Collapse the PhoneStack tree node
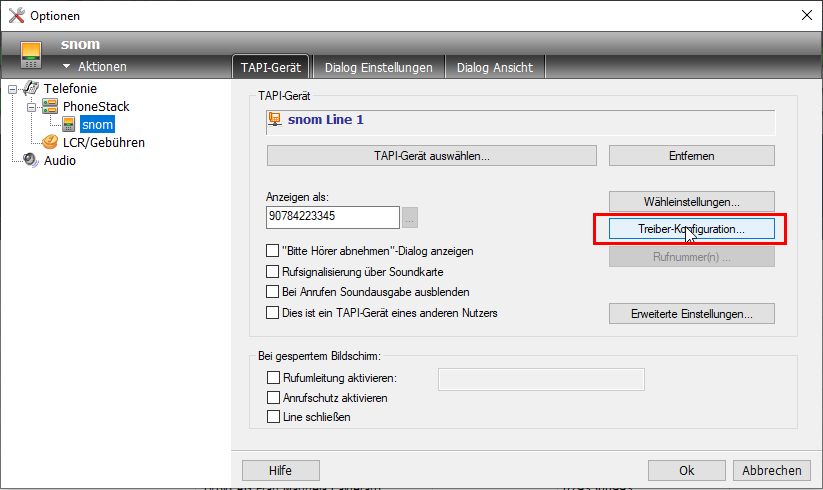 click(x=31, y=106)
